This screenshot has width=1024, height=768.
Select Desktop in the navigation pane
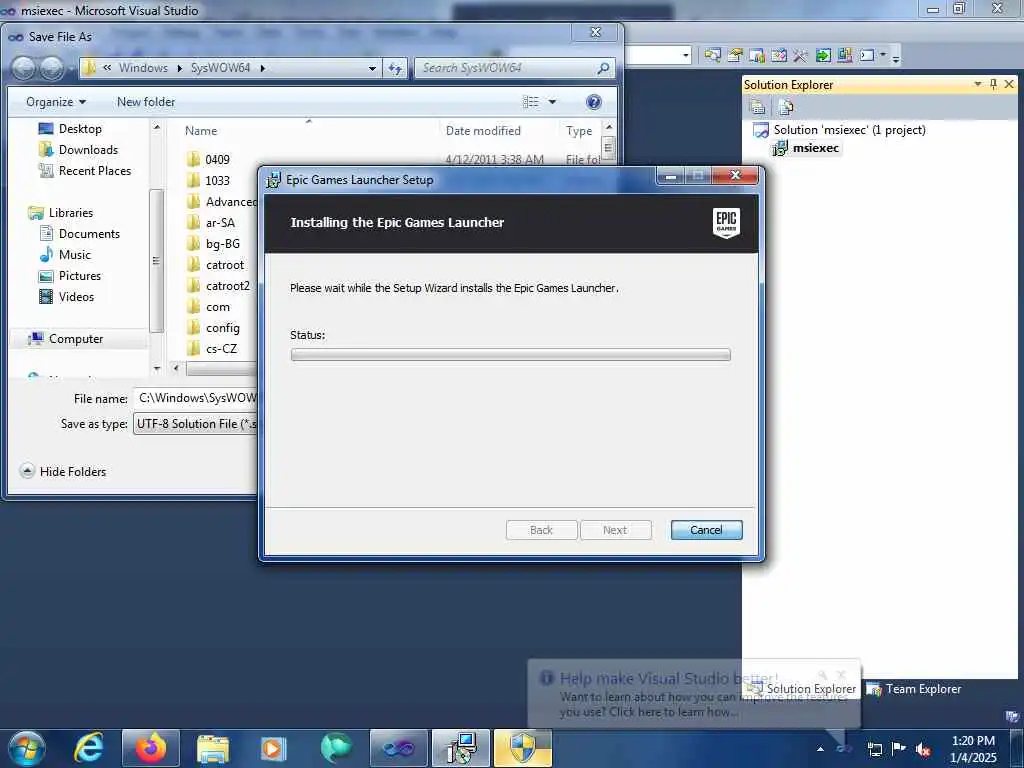71,129
